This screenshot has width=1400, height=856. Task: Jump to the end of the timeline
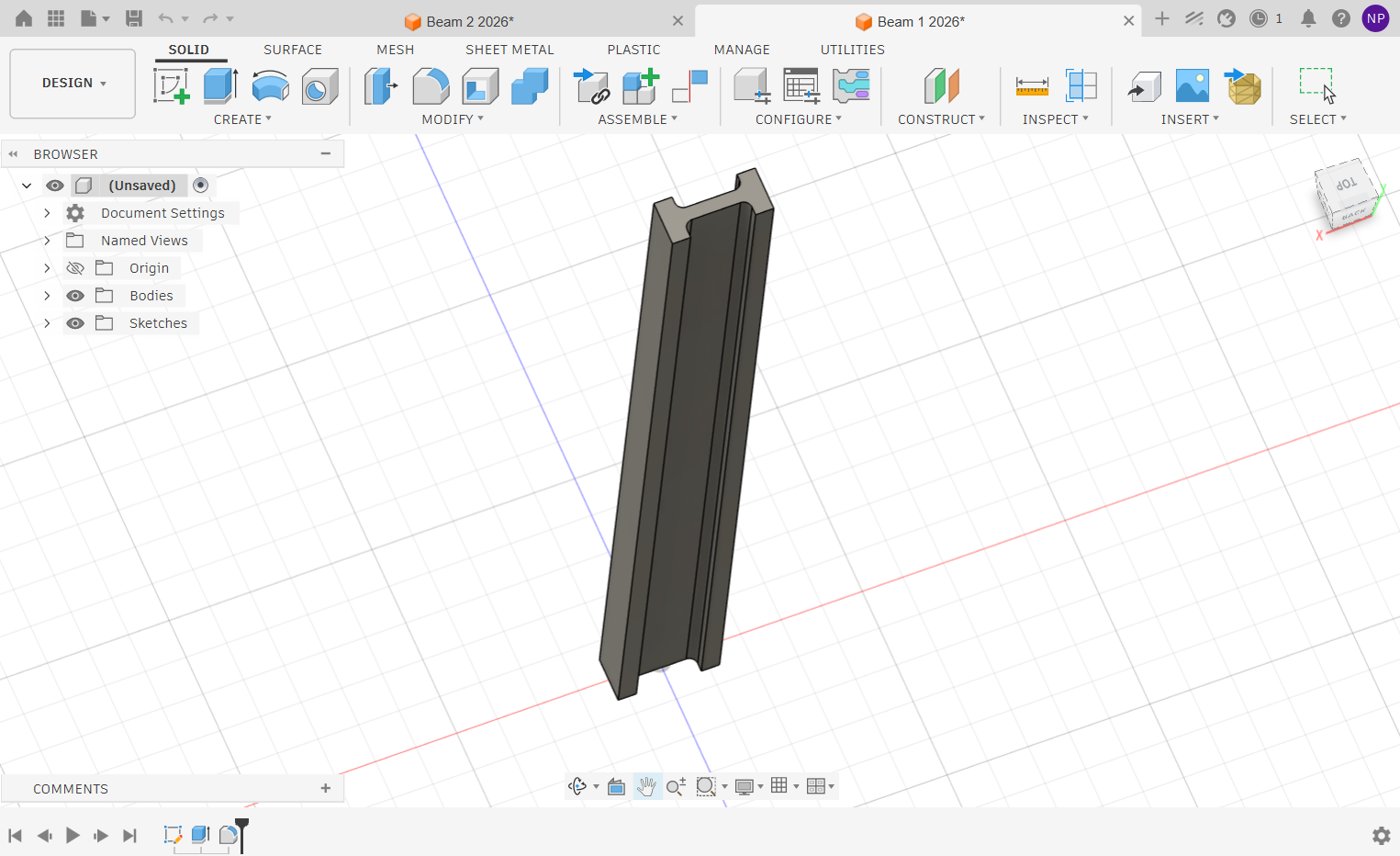(x=129, y=835)
